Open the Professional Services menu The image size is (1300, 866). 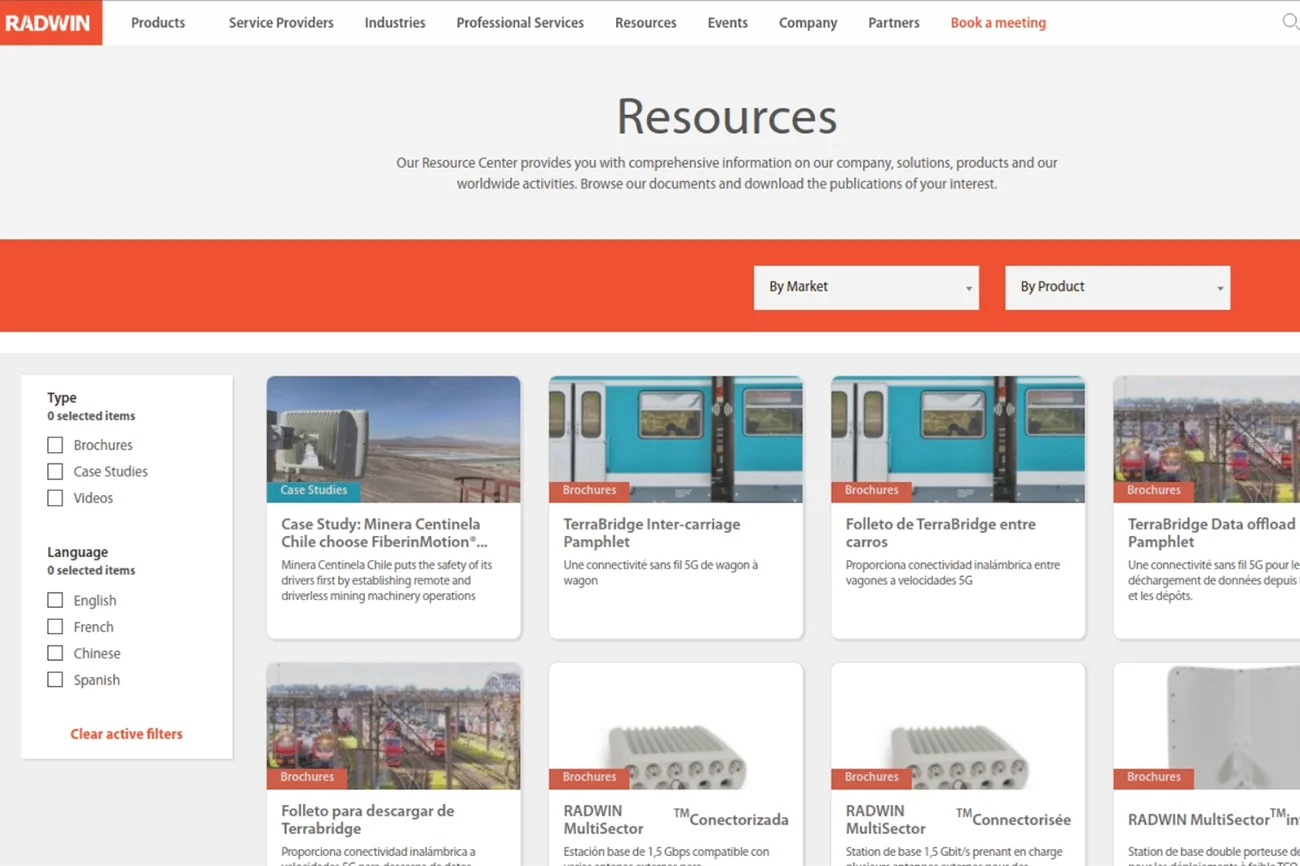point(520,23)
